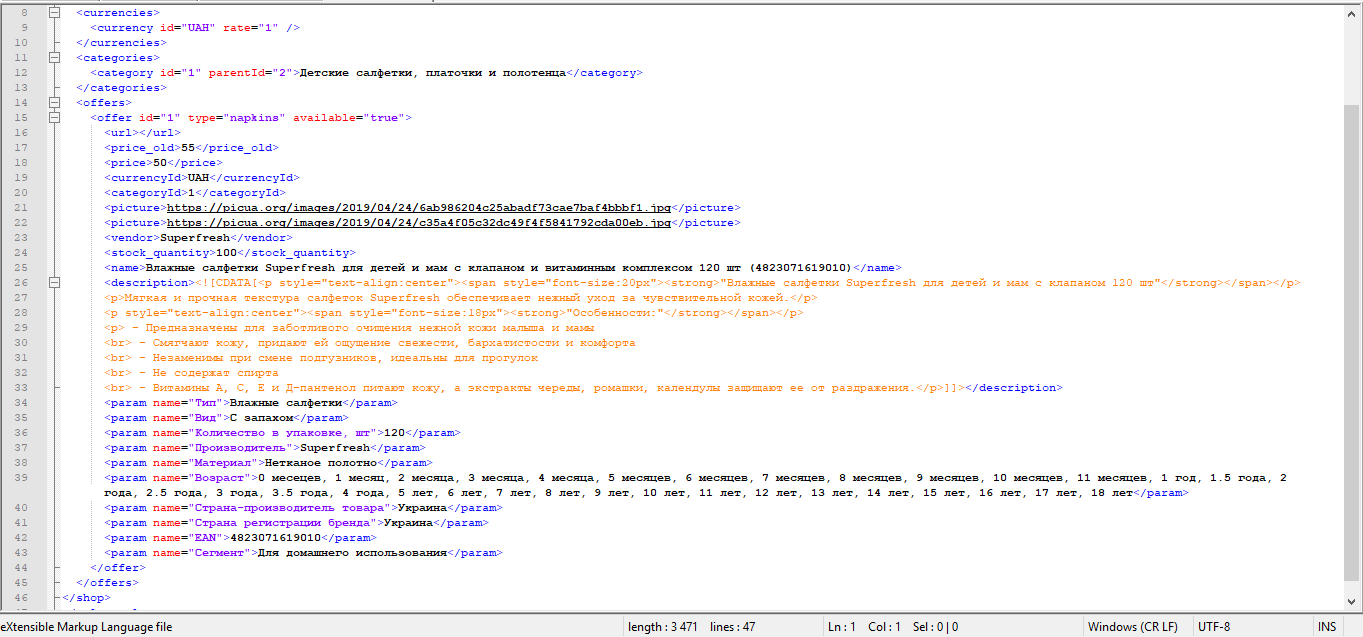The width and height of the screenshot is (1363, 637).
Task: Click the "Особенности:" heading text on line 28
Action: coord(615,313)
